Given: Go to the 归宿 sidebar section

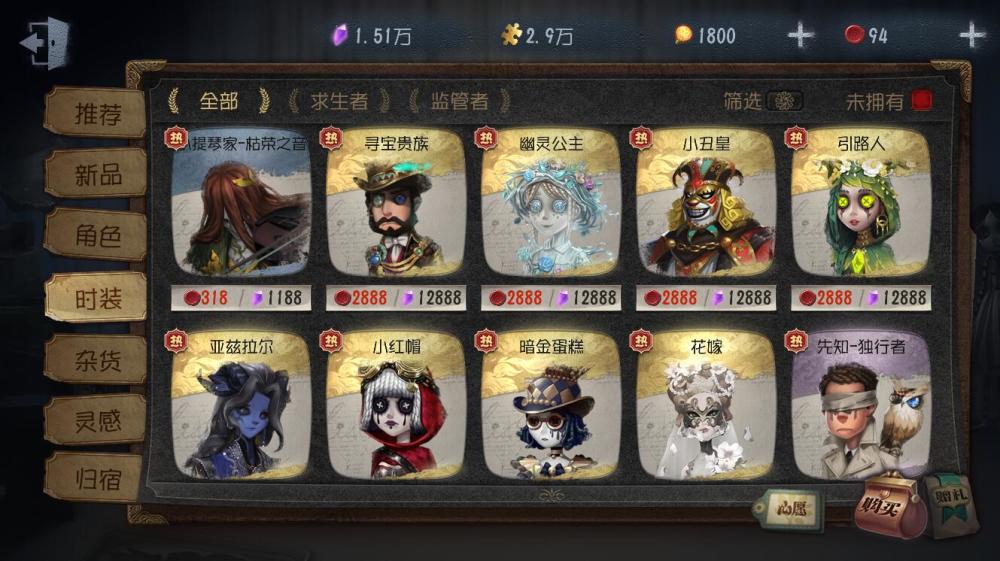Looking at the screenshot, I should 96,478.
